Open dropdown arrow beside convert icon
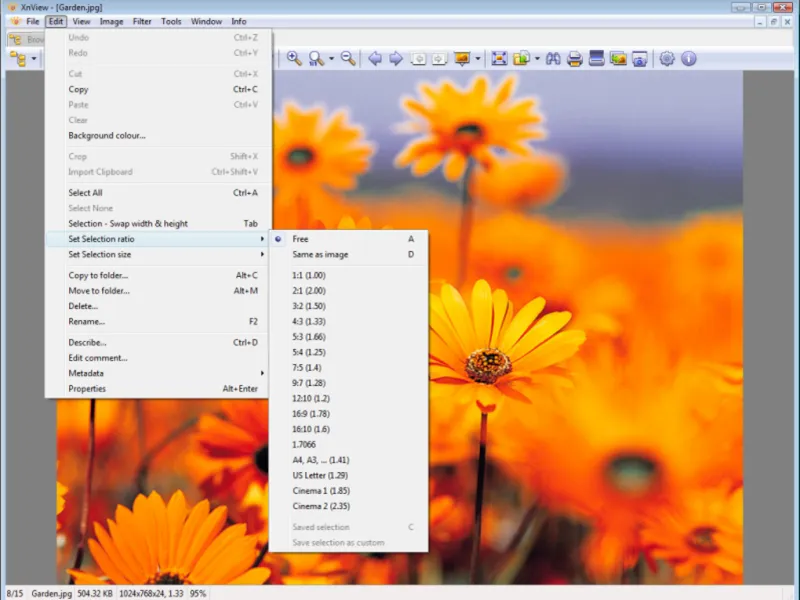 click(x=537, y=59)
